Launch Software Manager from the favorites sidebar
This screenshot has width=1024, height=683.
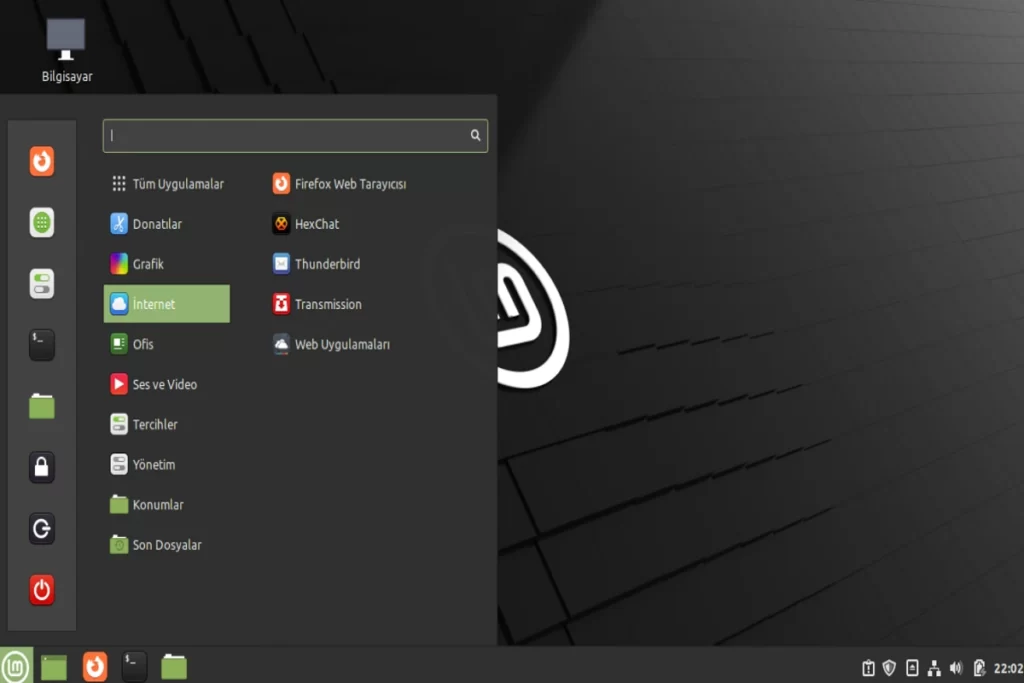coord(41,223)
